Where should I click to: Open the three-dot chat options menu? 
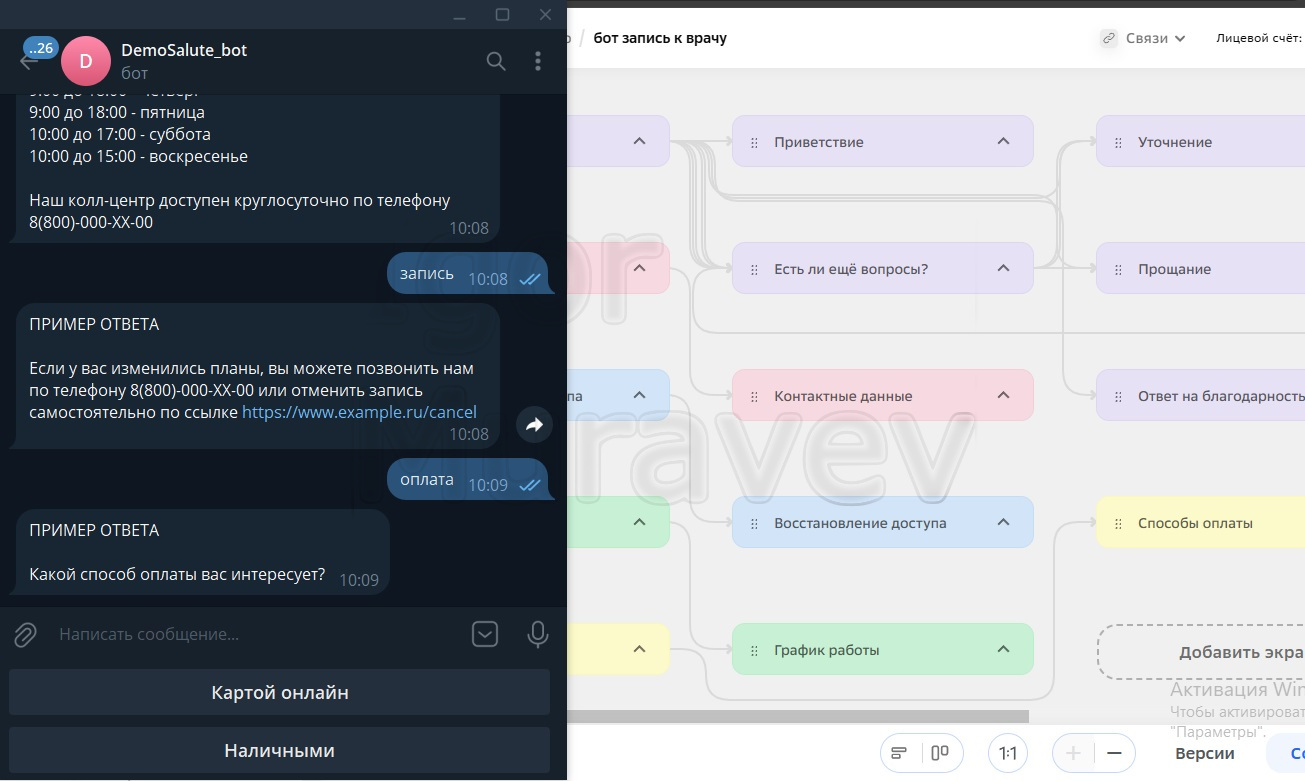point(538,61)
